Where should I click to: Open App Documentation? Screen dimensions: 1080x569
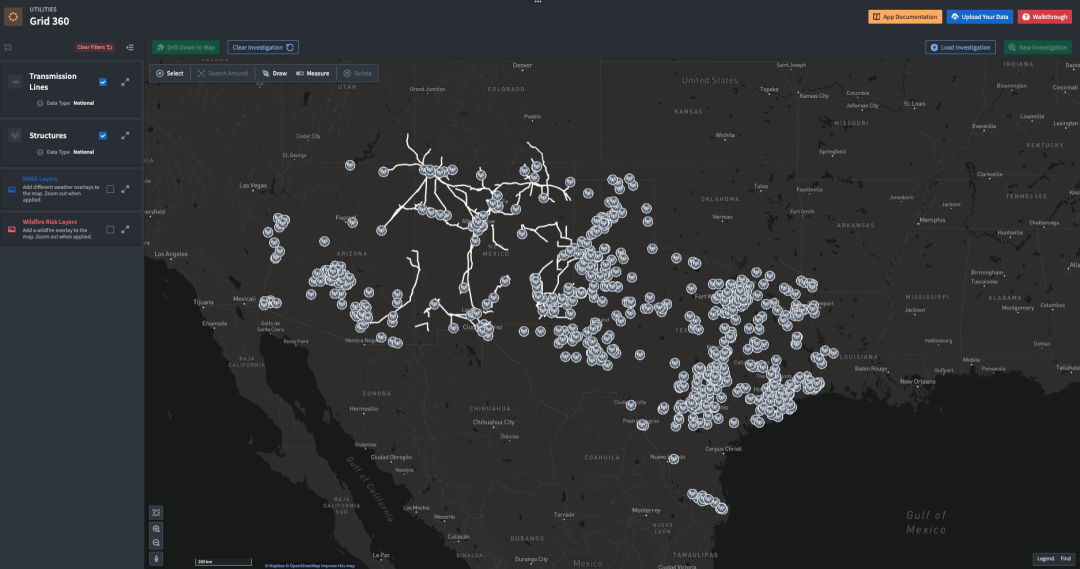[905, 17]
